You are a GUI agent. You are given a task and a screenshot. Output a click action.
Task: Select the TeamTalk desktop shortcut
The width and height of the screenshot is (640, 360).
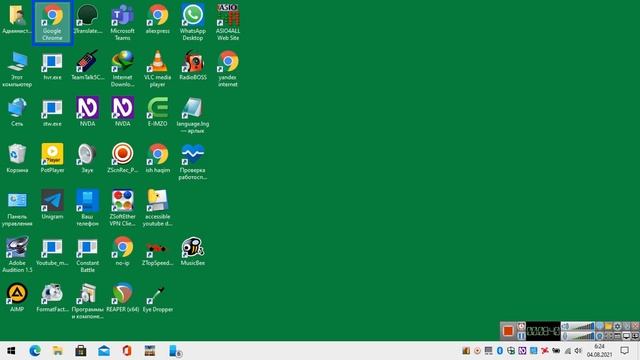pos(87,65)
